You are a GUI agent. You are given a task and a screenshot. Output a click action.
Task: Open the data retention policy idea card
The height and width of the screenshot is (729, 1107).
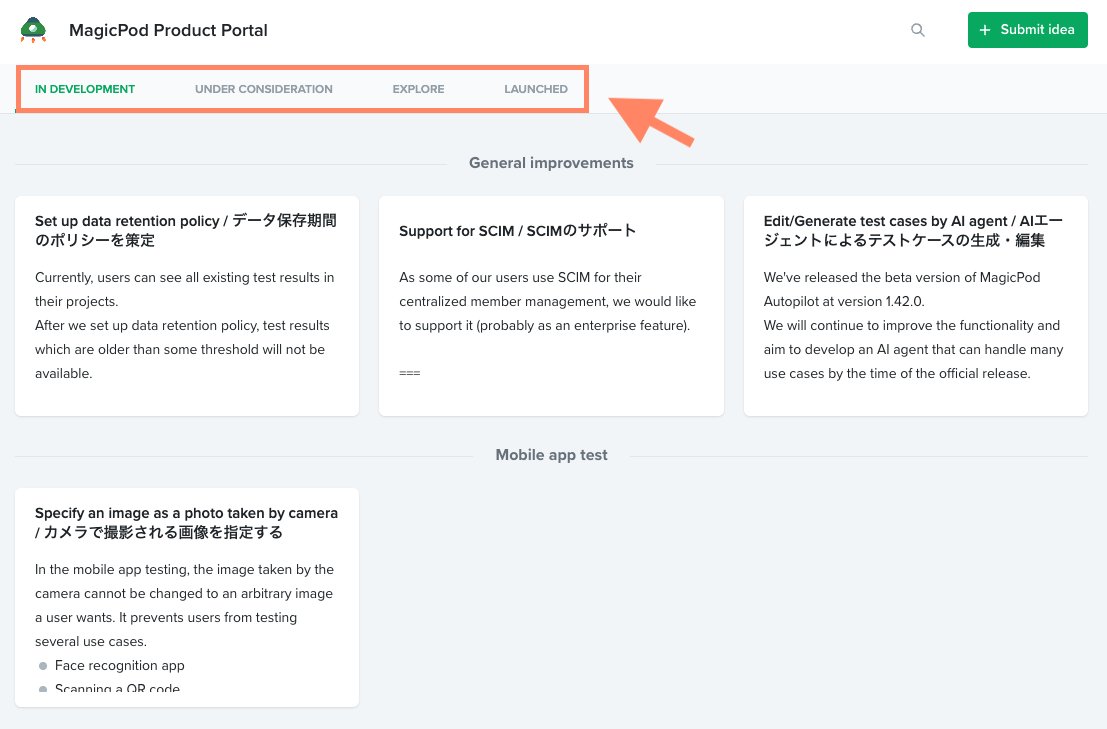(186, 305)
